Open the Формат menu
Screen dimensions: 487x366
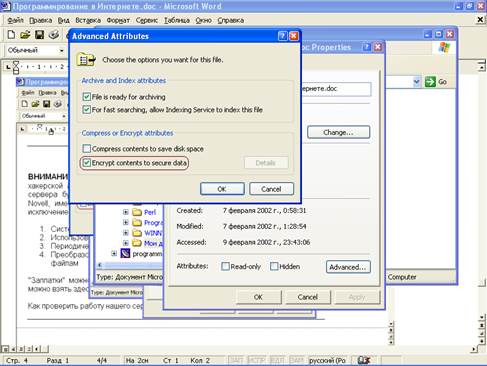[118, 20]
